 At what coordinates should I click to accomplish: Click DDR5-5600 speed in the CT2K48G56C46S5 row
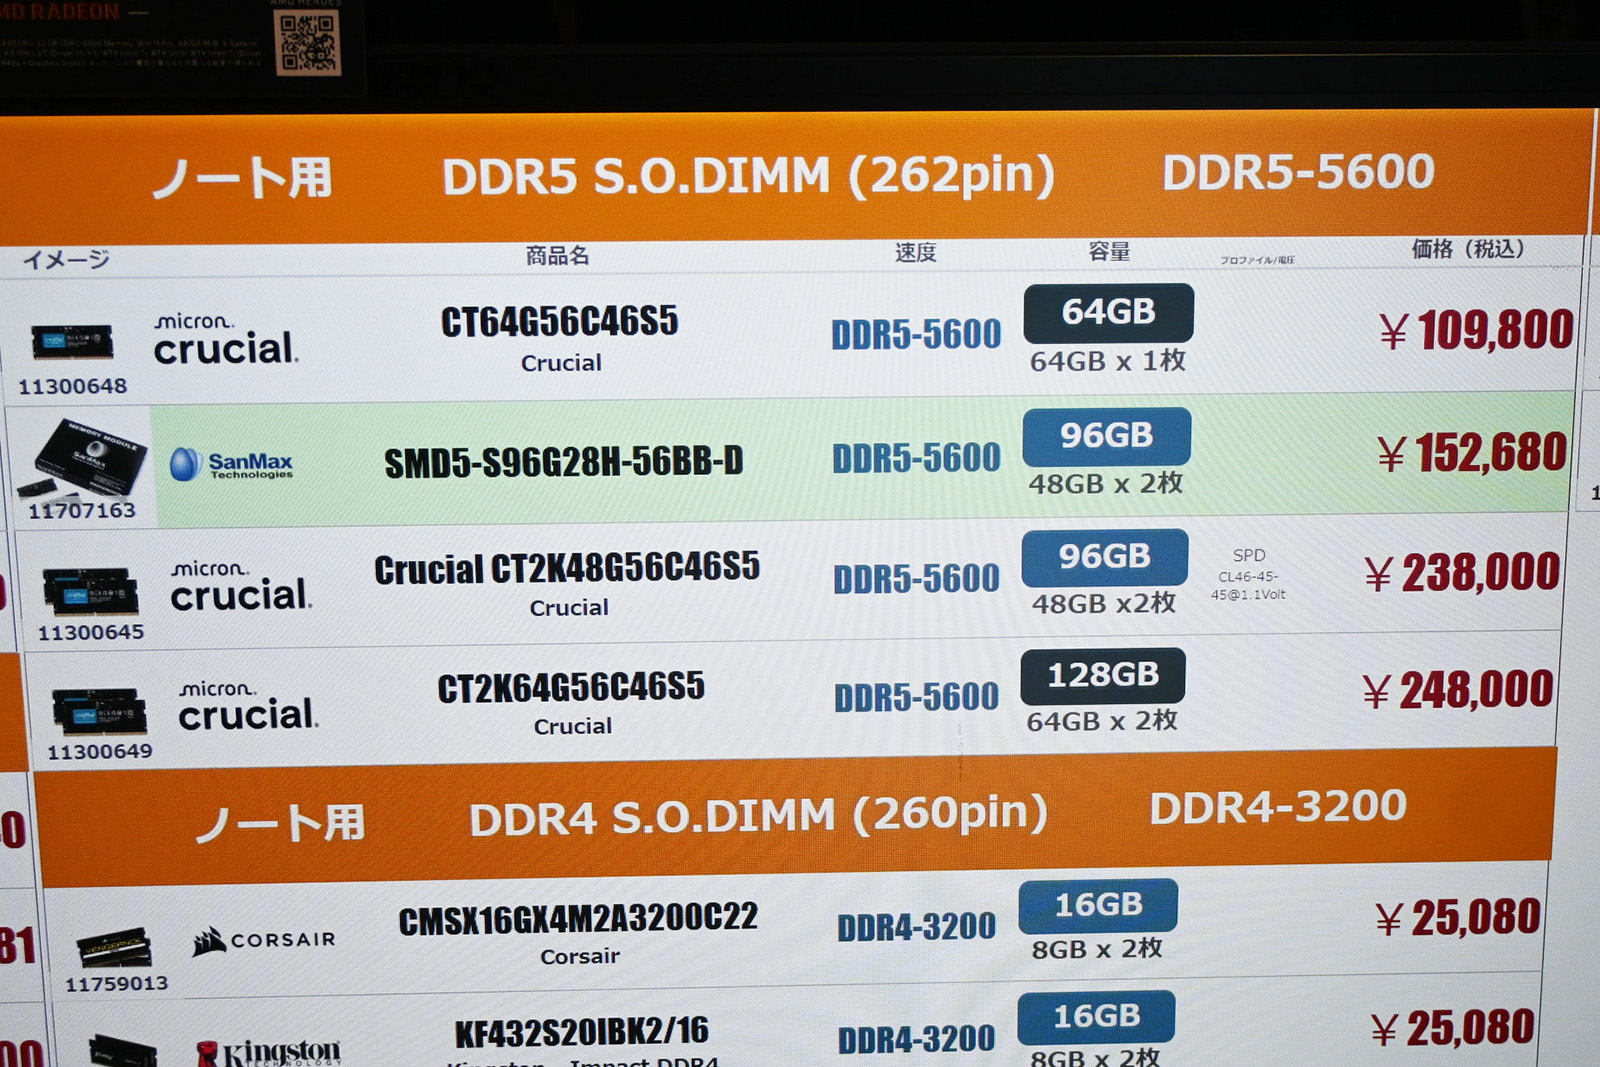pos(916,579)
